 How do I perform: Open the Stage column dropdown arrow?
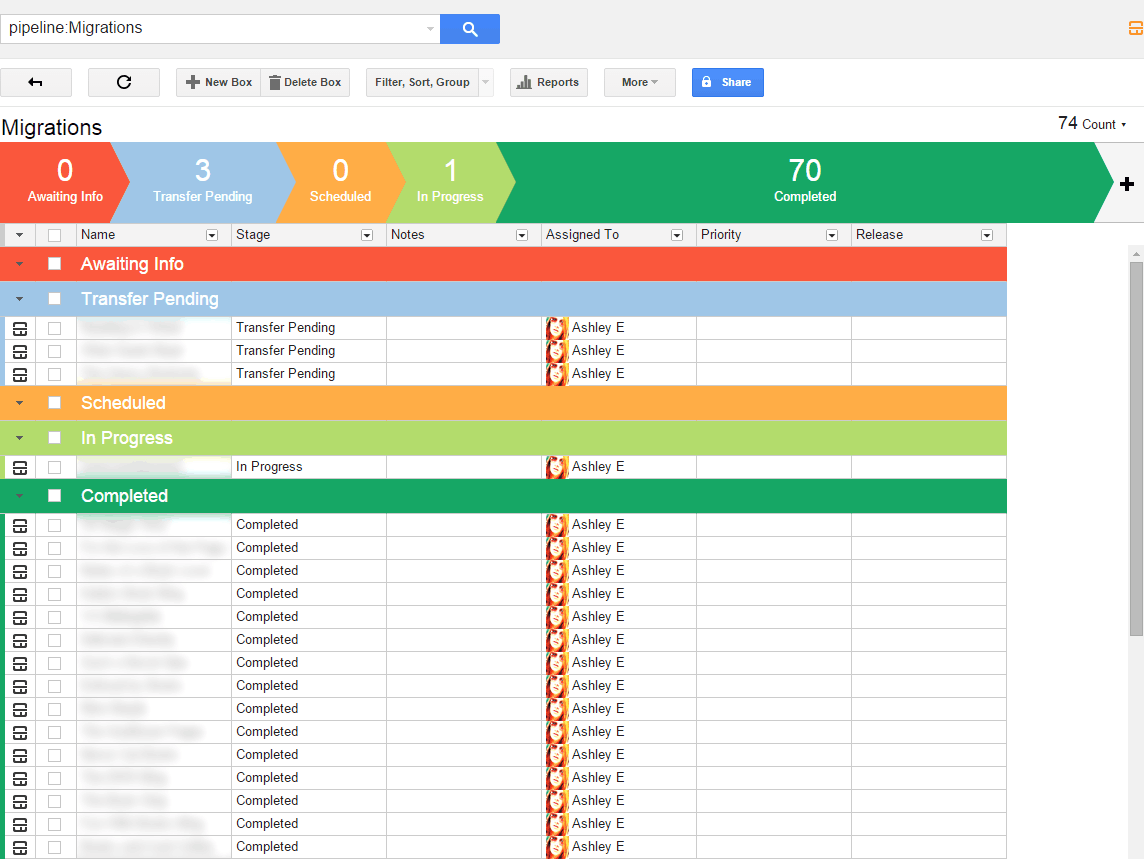click(x=367, y=235)
